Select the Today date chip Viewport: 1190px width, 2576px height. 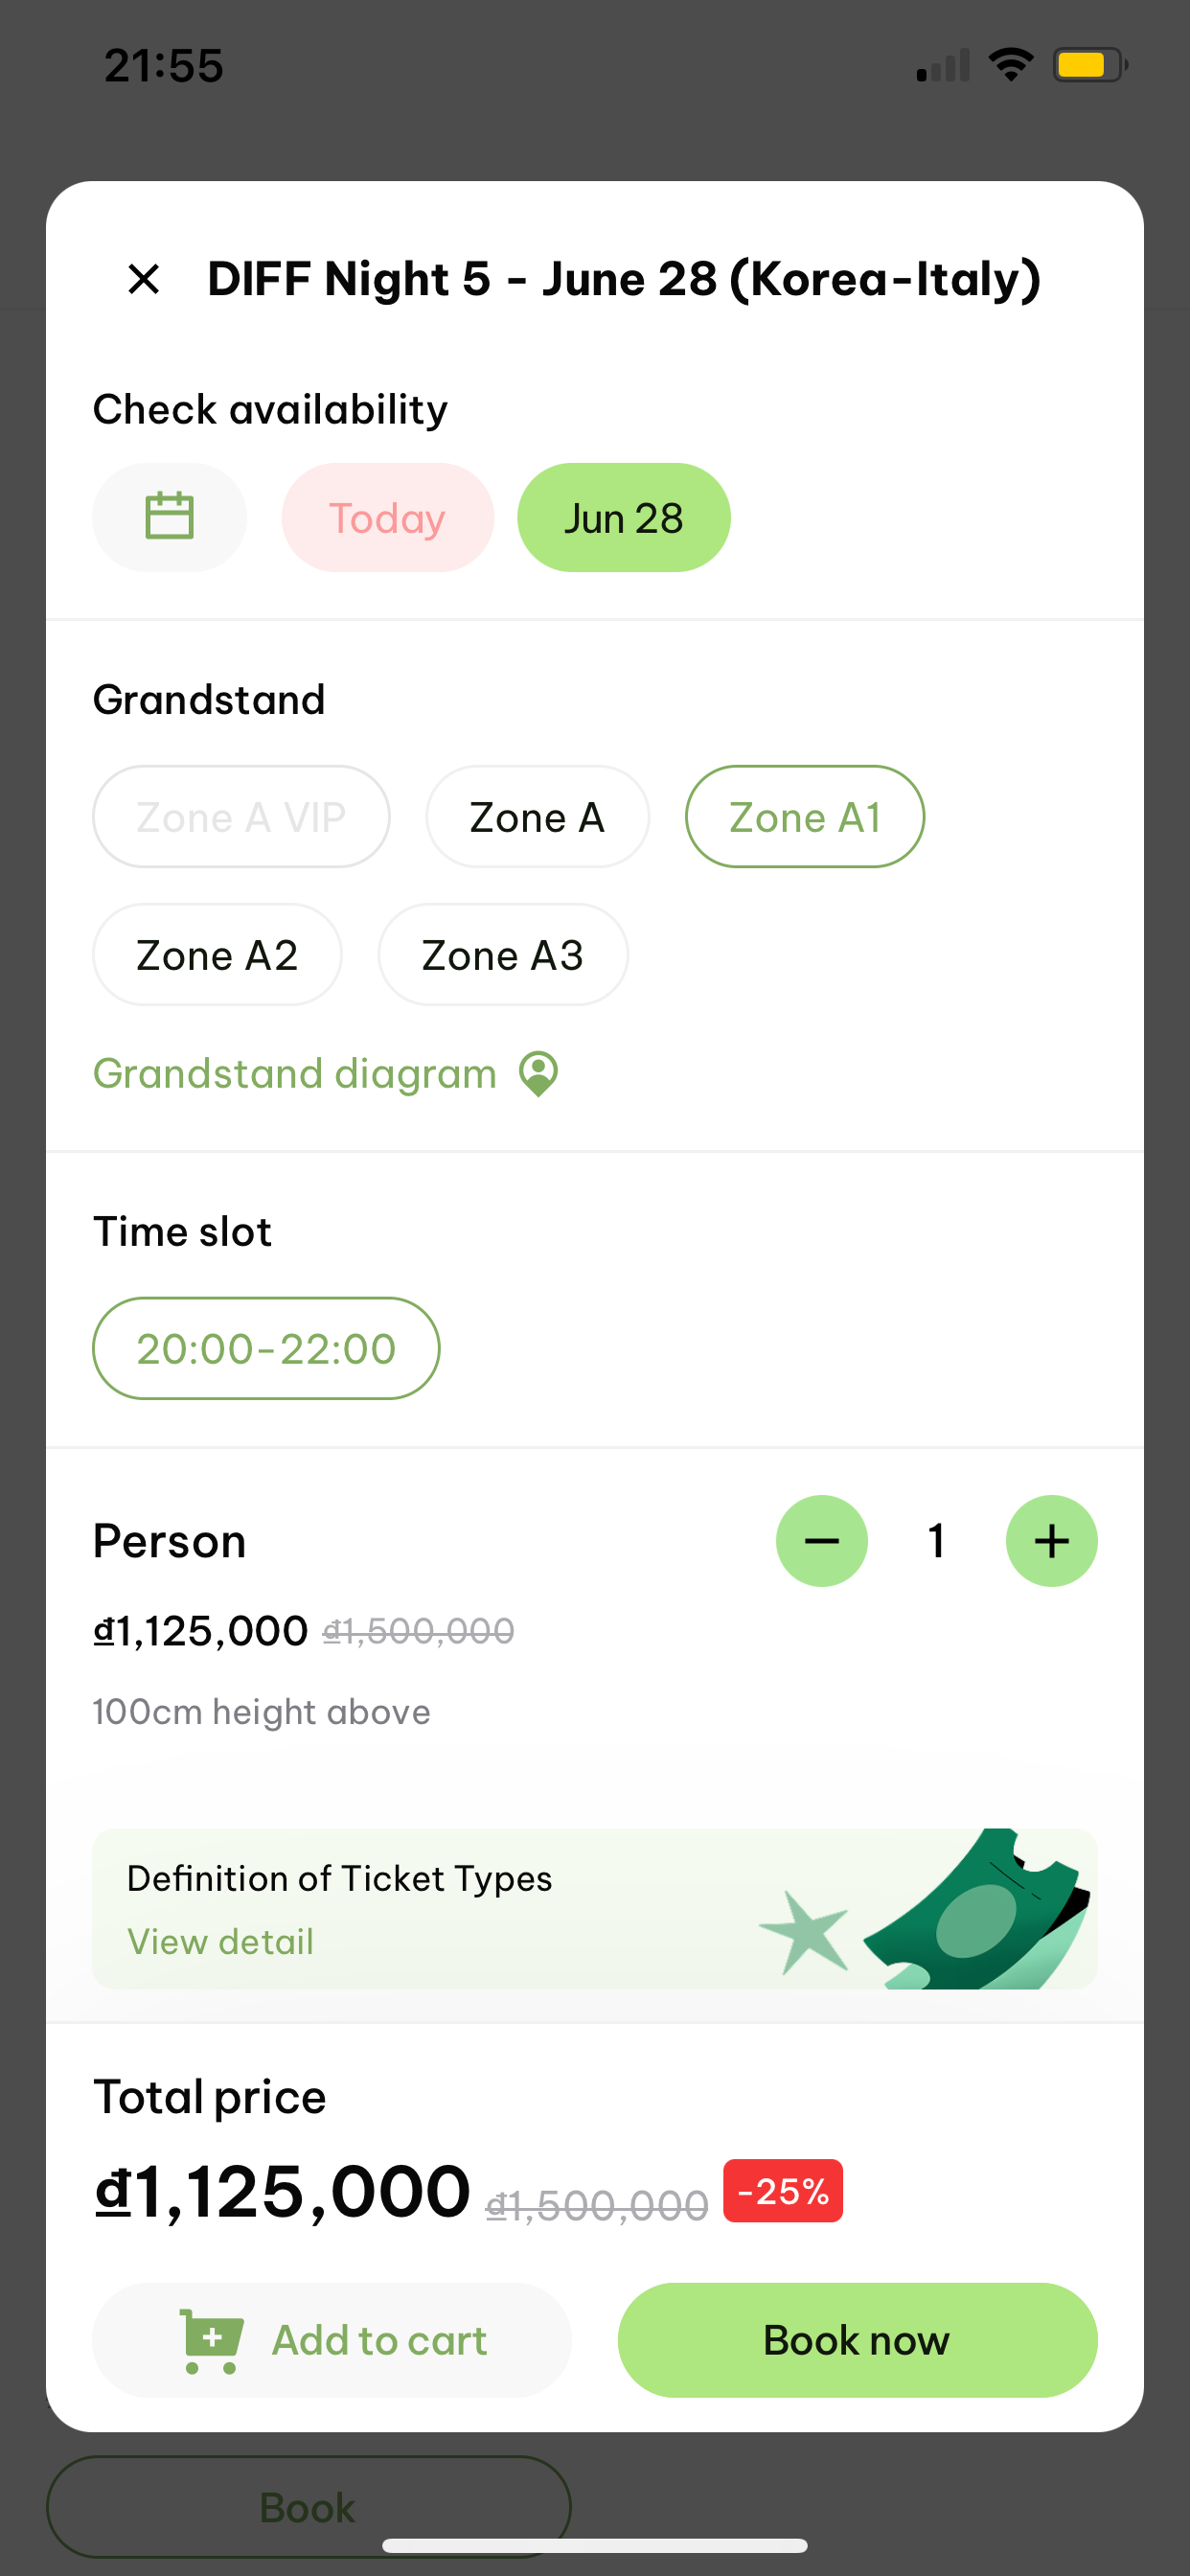click(x=387, y=518)
